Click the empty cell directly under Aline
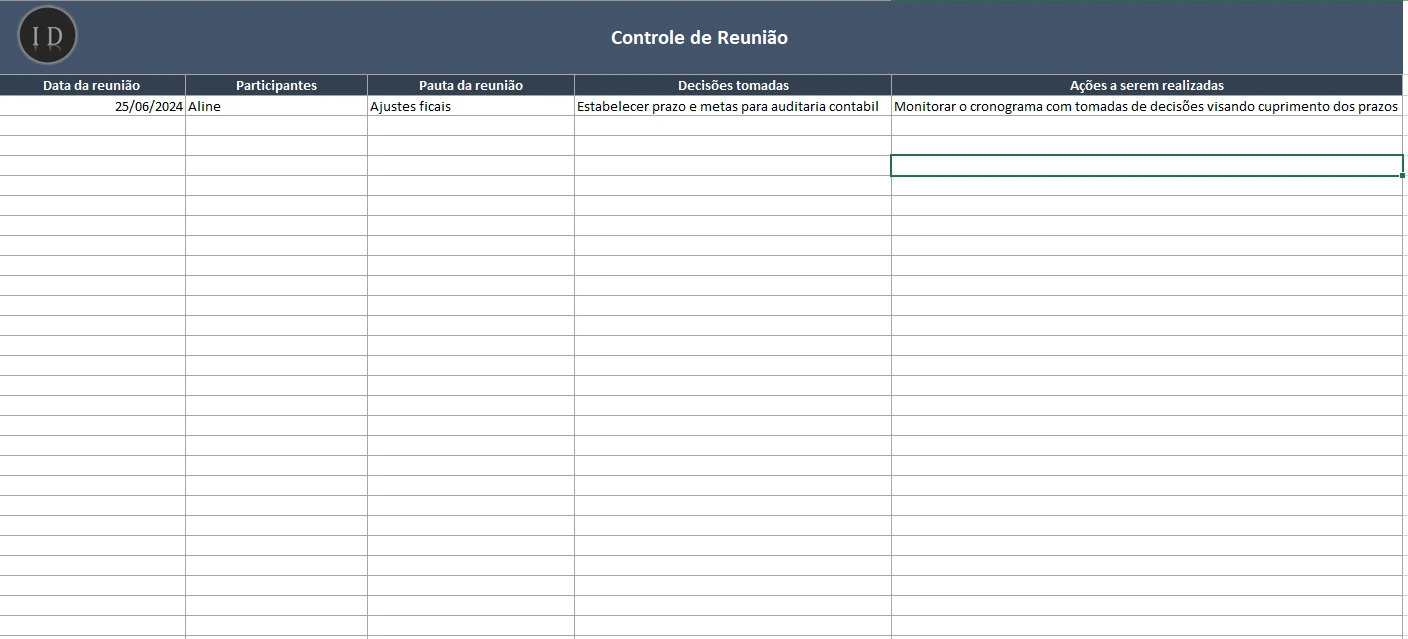This screenshot has height=639, width=1408. (276, 126)
